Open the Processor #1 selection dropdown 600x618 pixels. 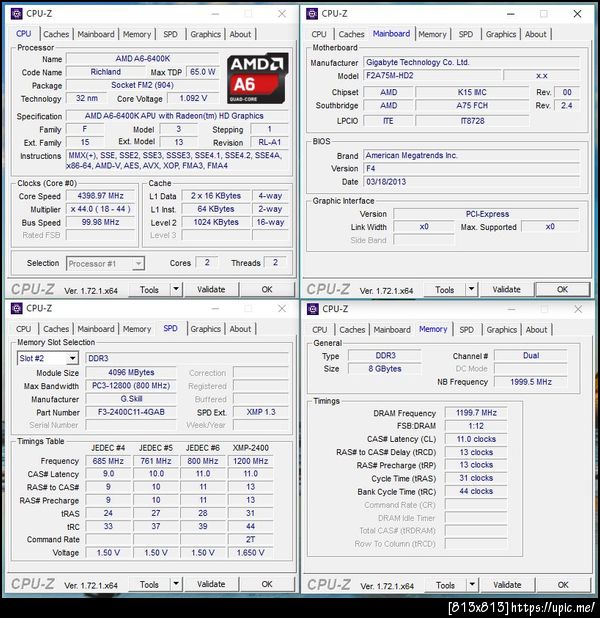138,263
